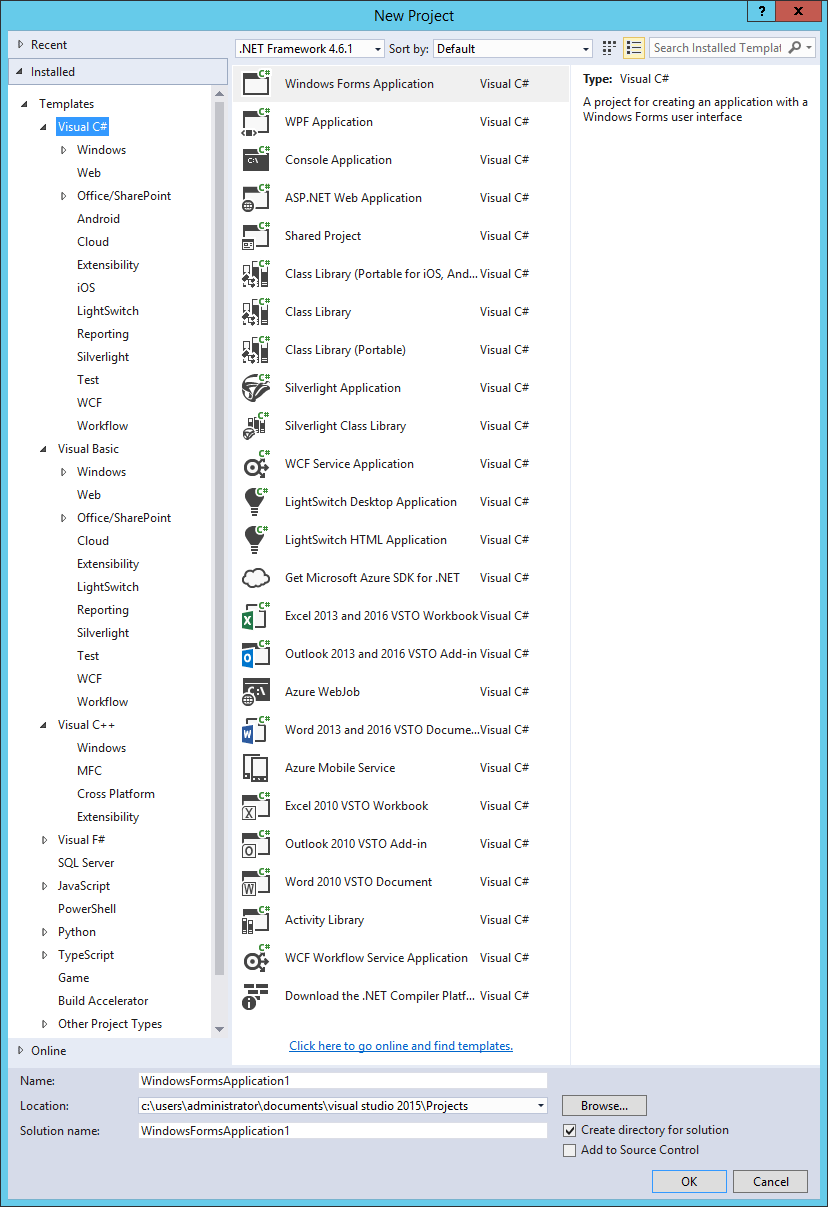Select the Build Accelerator category
This screenshot has width=828, height=1207.
103,1001
